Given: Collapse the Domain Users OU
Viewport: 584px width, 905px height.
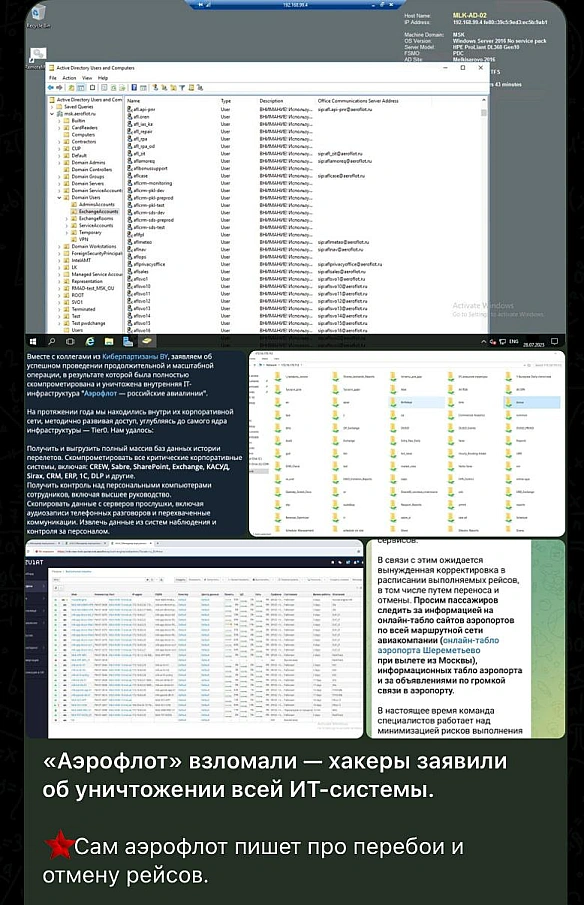Looking at the screenshot, I should tap(59, 197).
